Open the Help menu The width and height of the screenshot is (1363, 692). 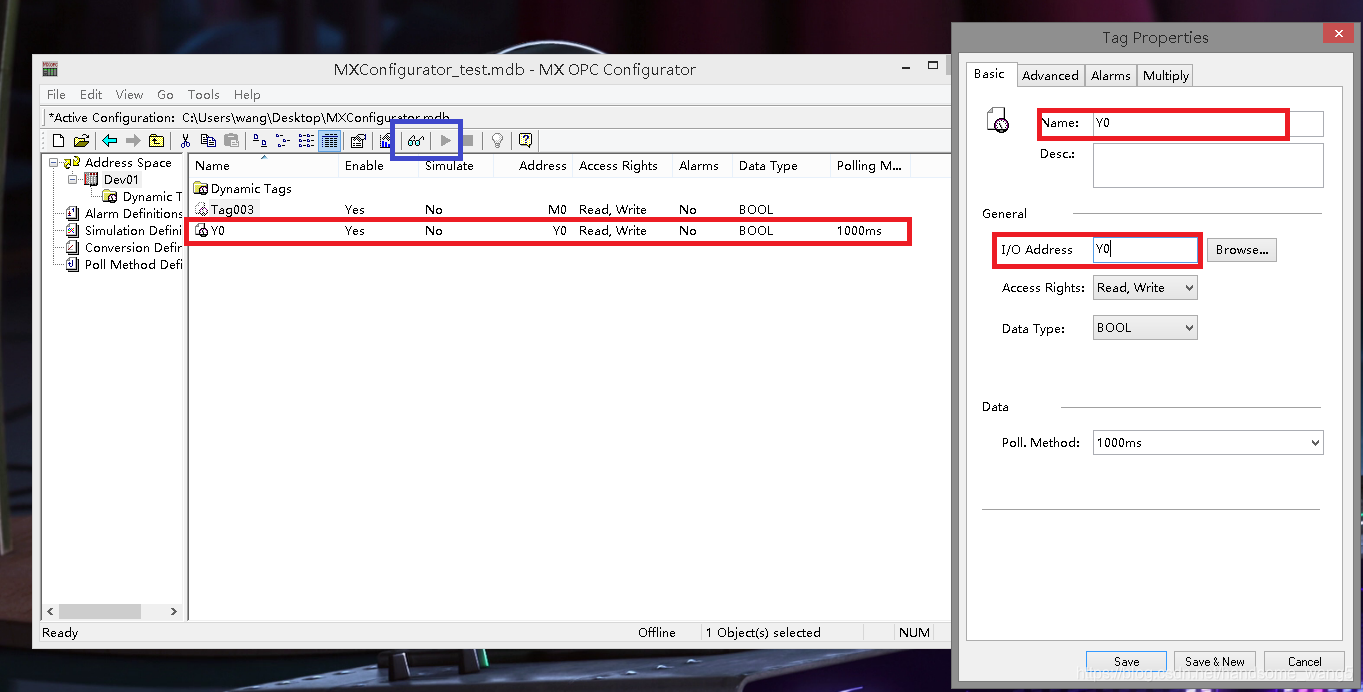coord(247,95)
